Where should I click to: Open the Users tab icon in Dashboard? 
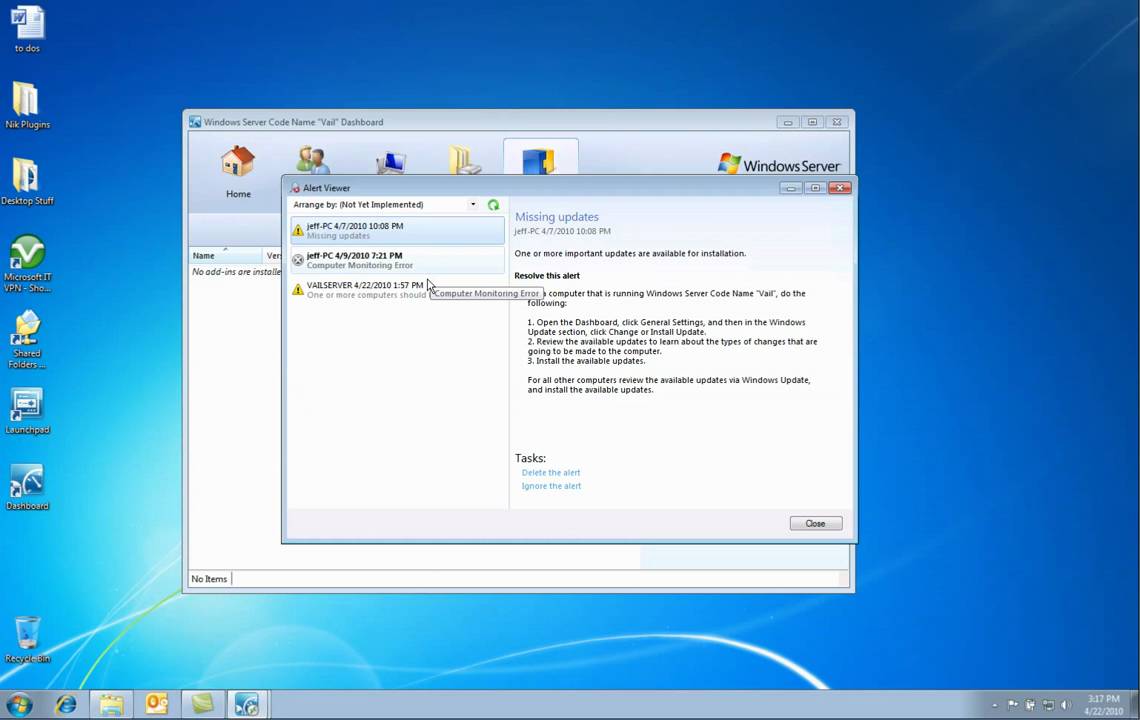coord(313,160)
